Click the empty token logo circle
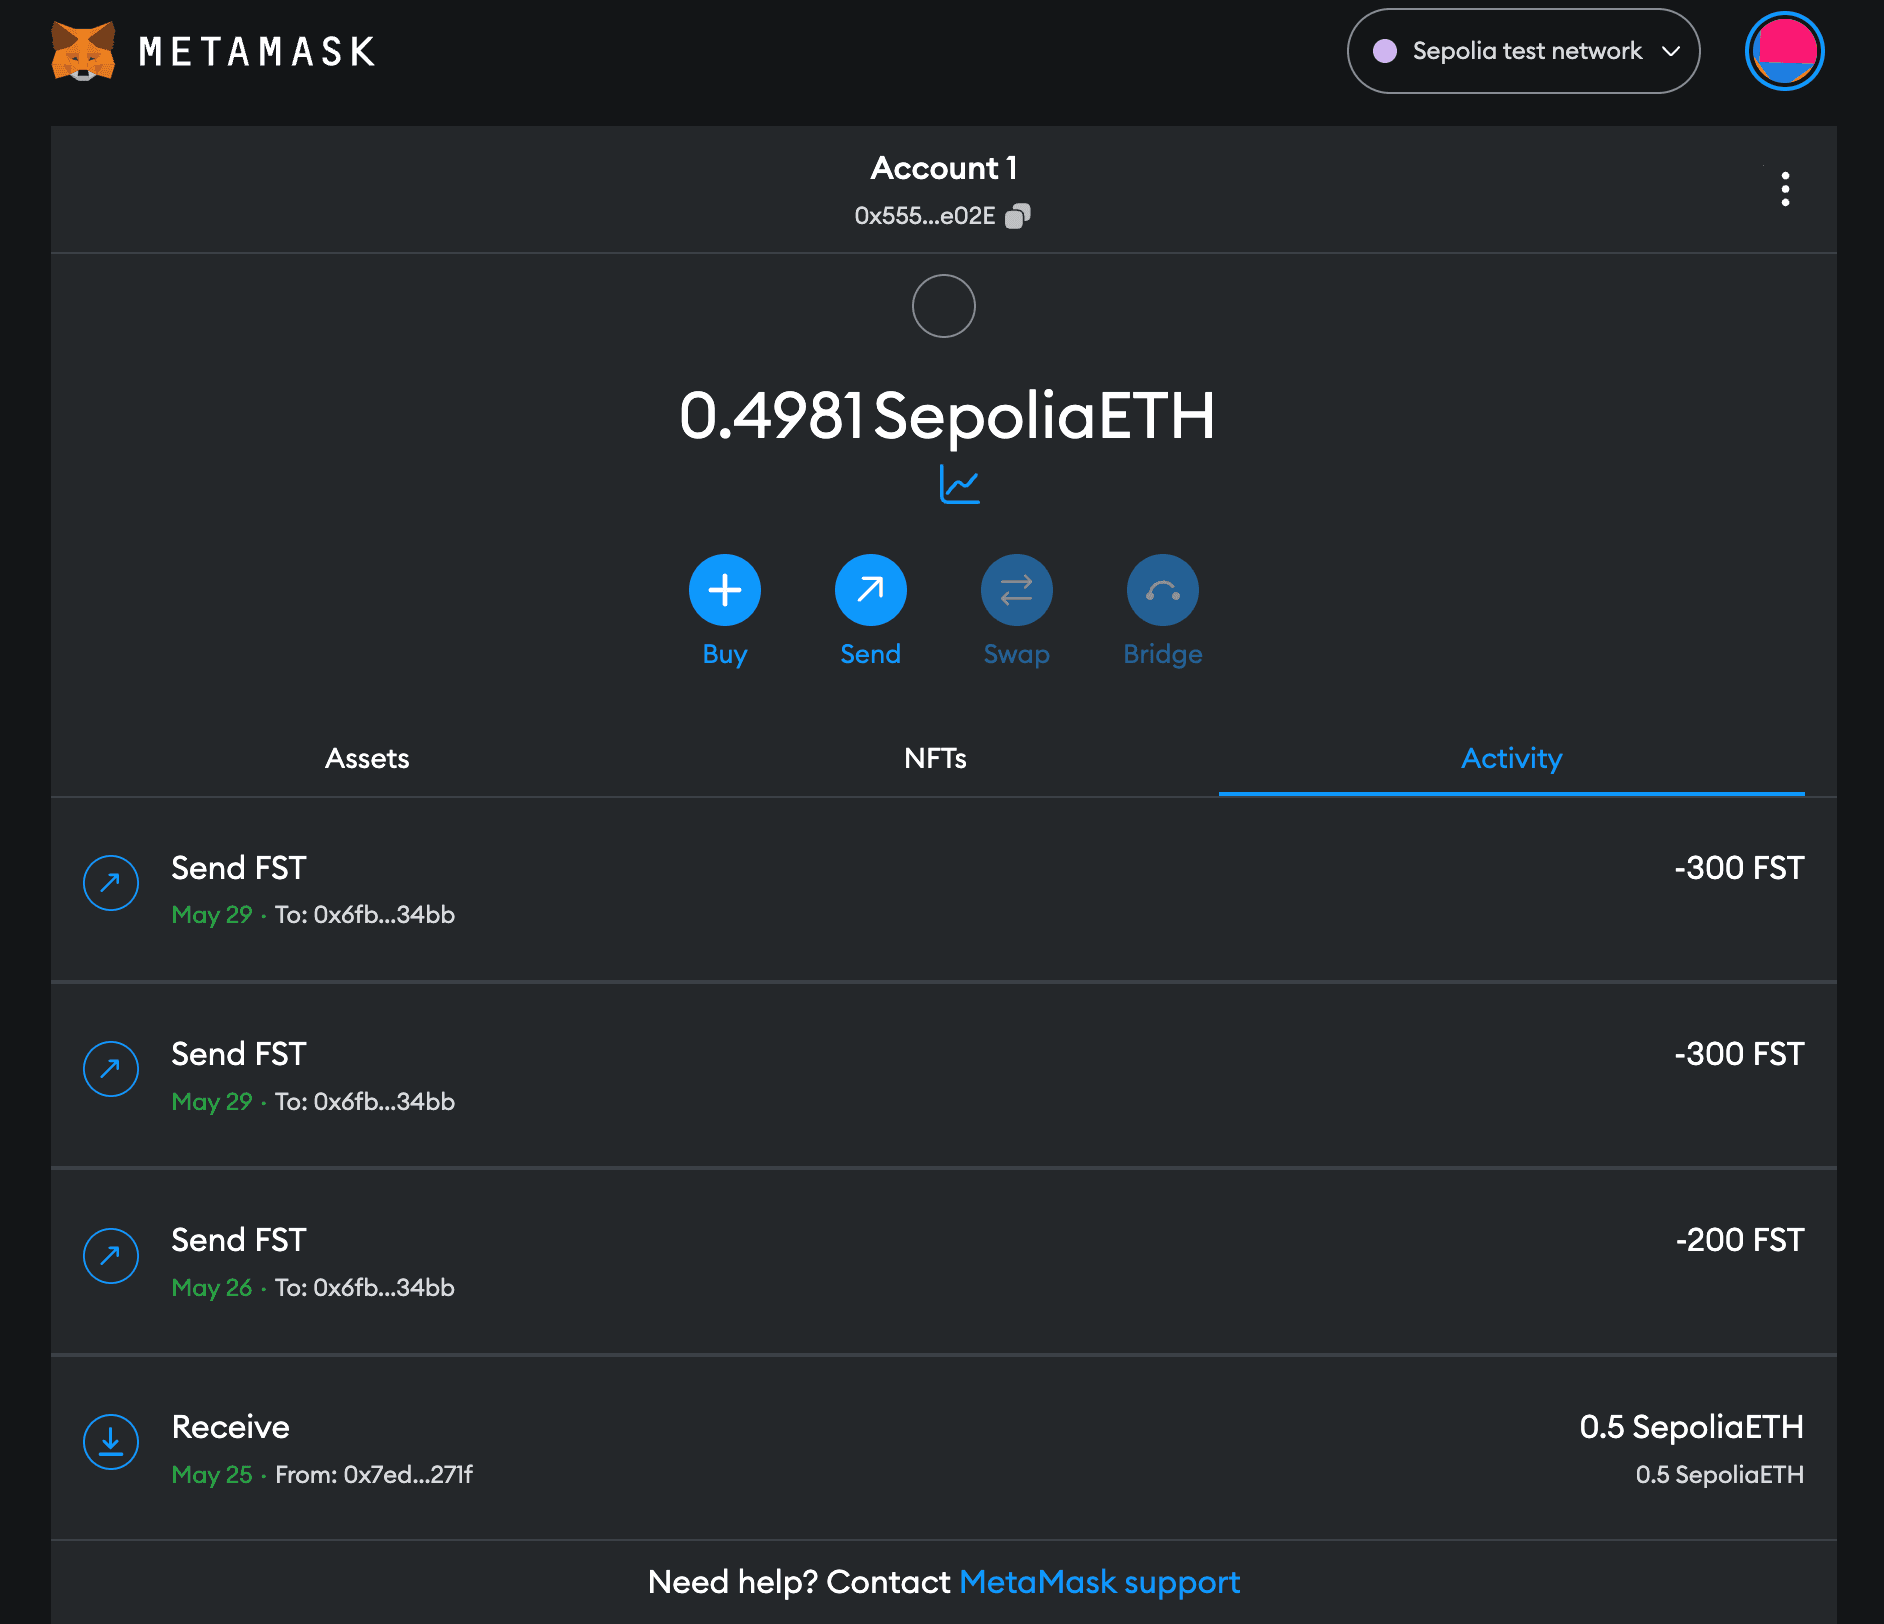 coord(944,306)
